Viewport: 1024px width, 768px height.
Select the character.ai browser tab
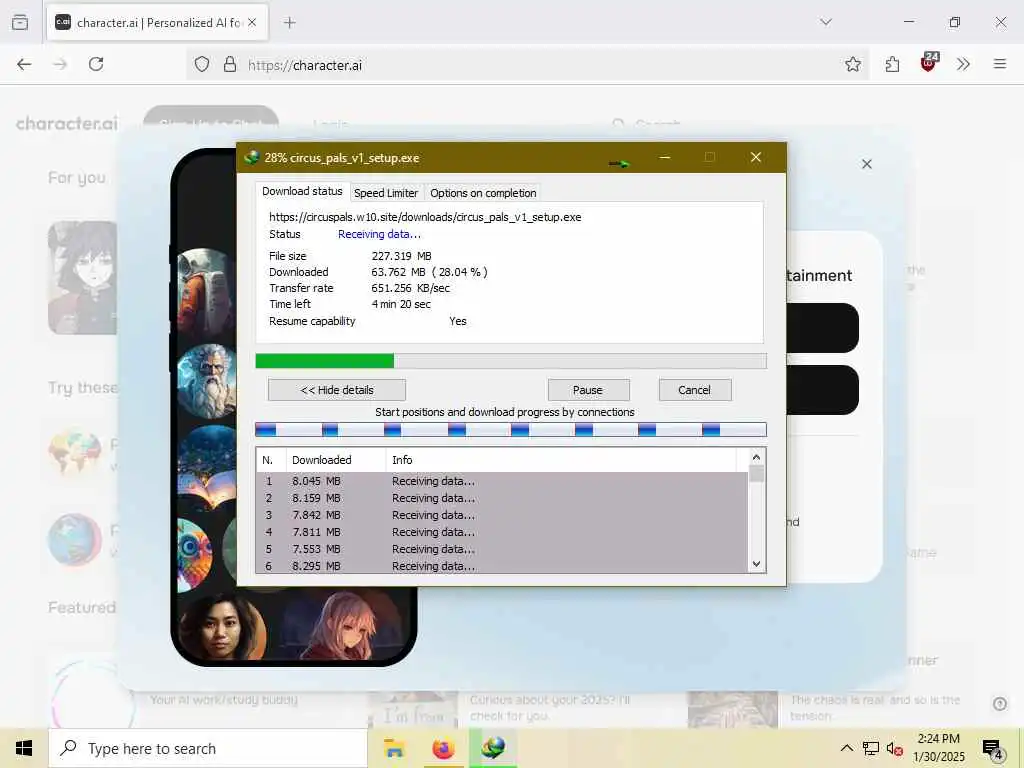157,23
